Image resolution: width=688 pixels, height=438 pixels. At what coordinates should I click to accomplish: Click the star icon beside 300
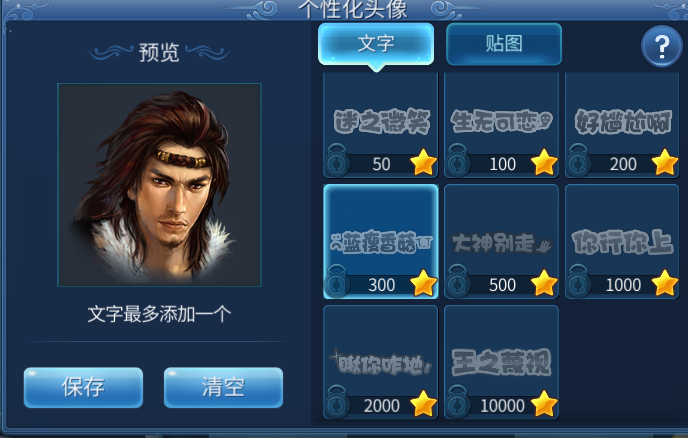(423, 283)
